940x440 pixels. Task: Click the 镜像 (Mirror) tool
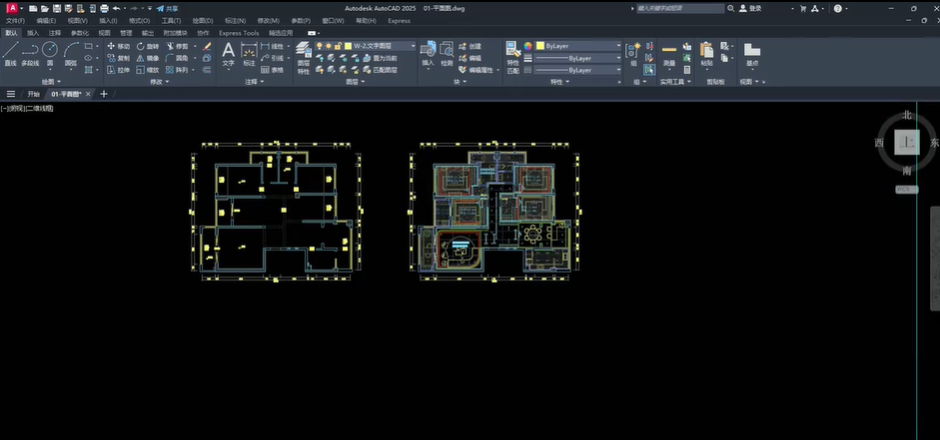(x=147, y=58)
